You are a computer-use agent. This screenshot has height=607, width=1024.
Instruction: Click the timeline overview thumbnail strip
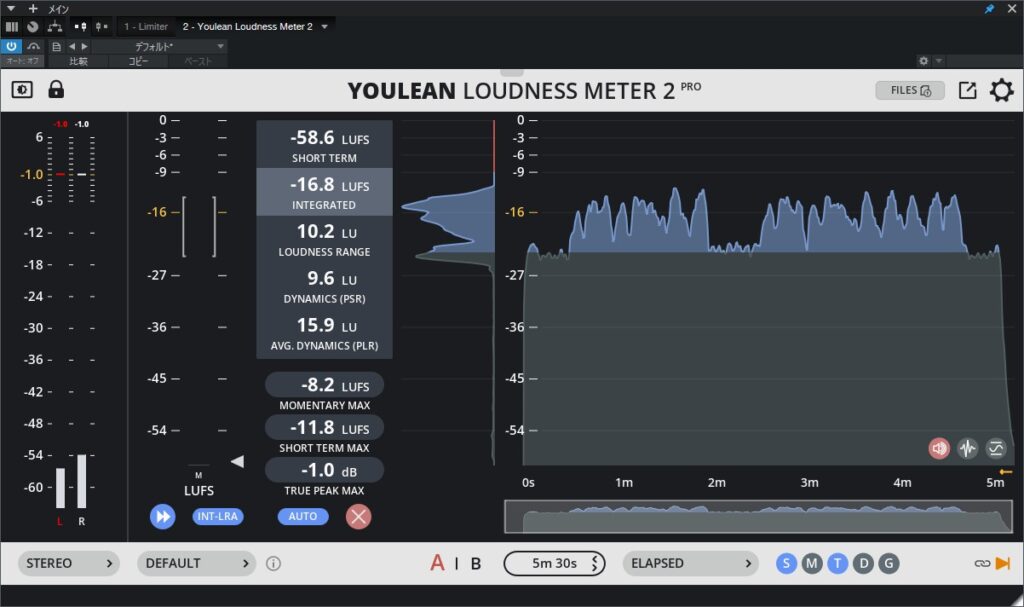point(758,517)
